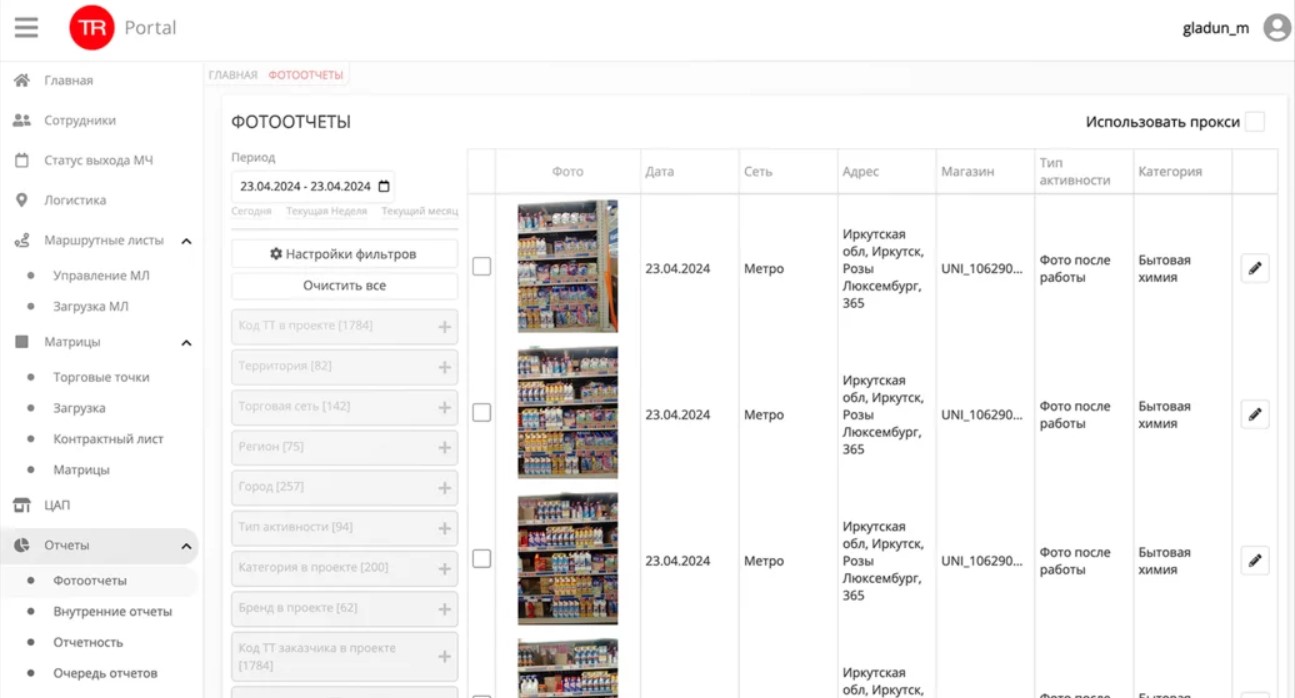
Task: Select the Сегодня period shortcut
Action: [x=251, y=211]
